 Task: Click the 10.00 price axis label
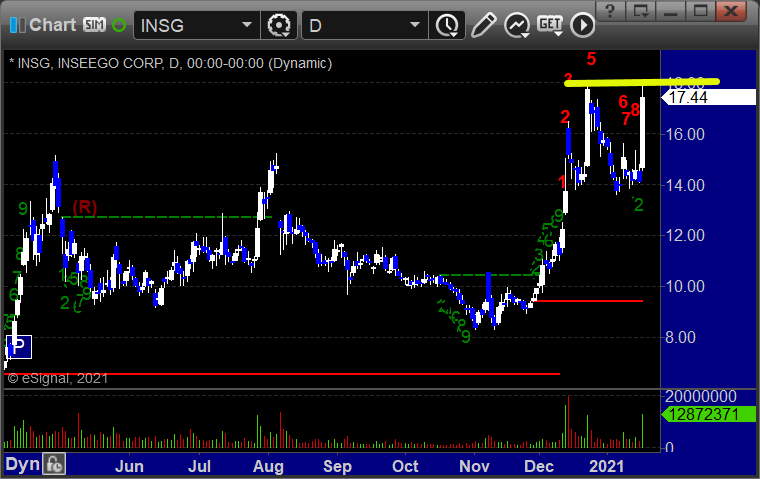(685, 286)
